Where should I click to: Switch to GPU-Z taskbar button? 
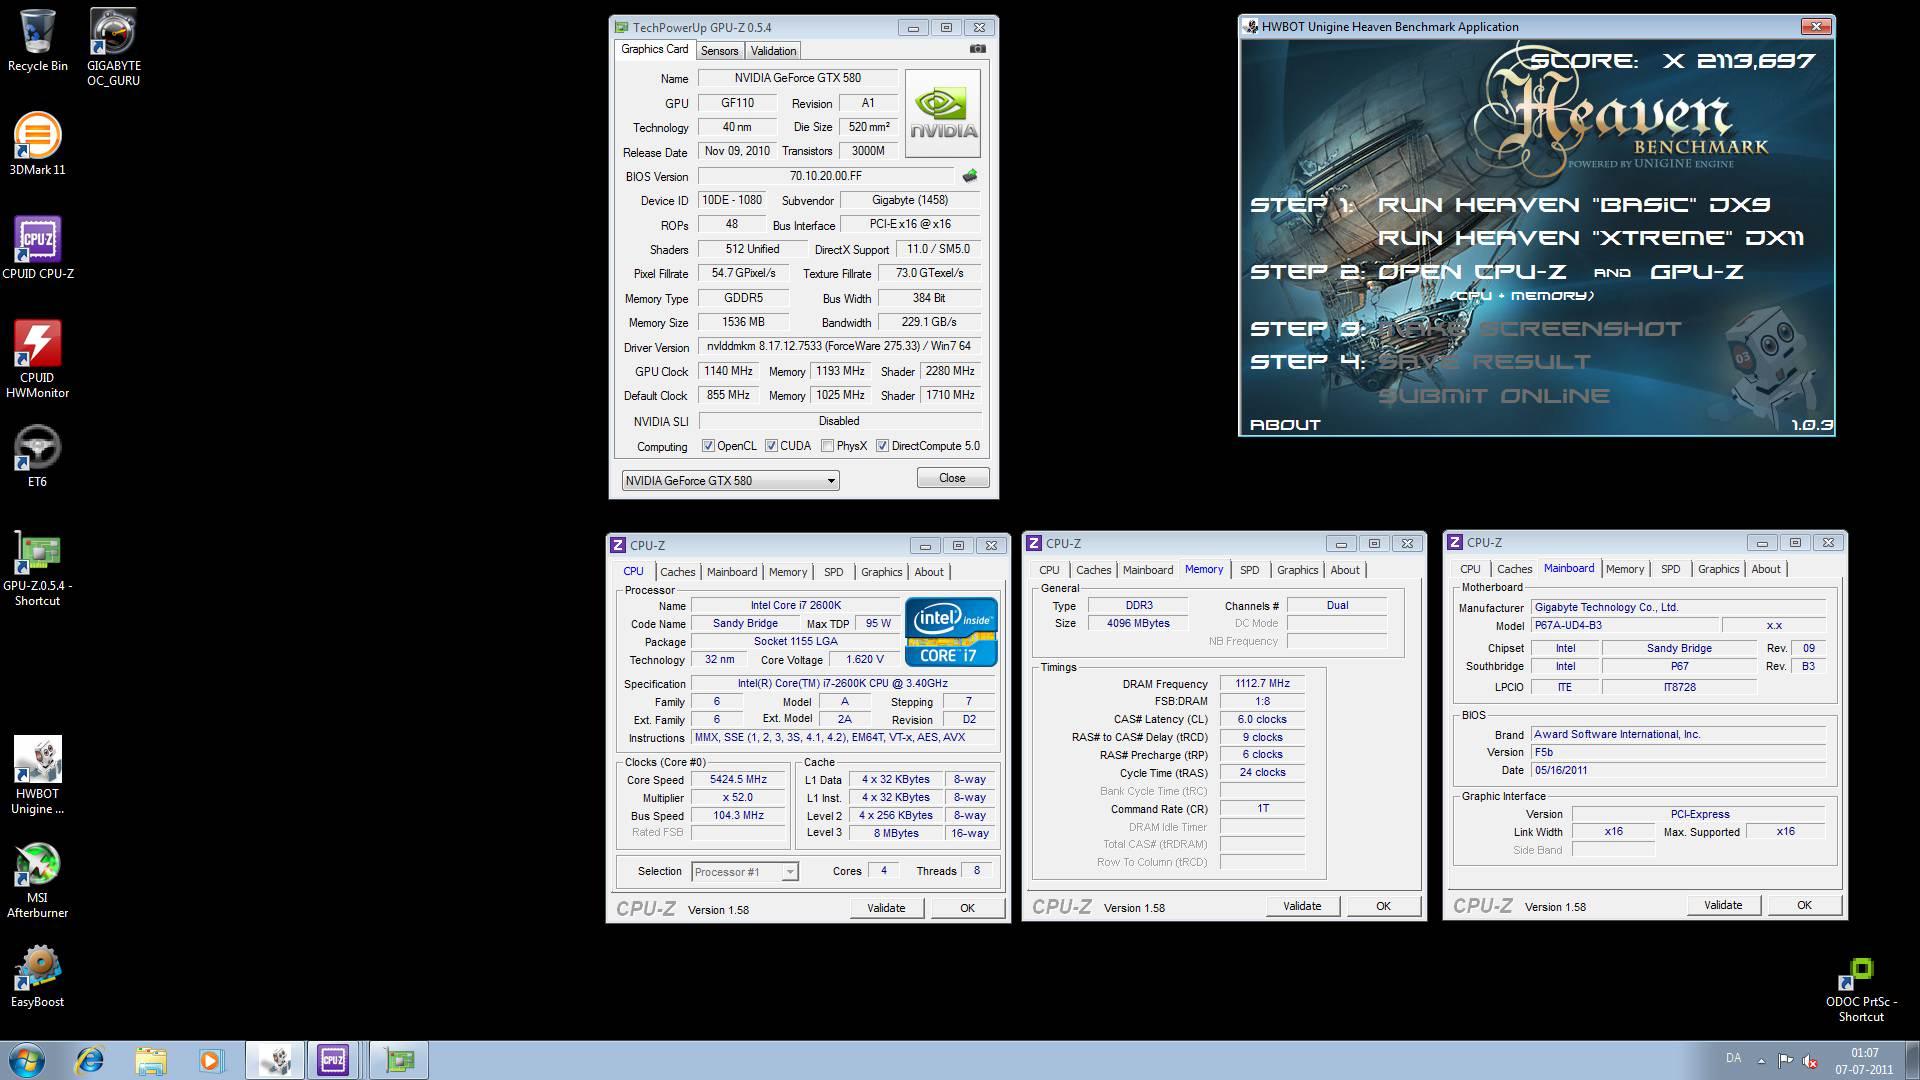[x=399, y=1060]
